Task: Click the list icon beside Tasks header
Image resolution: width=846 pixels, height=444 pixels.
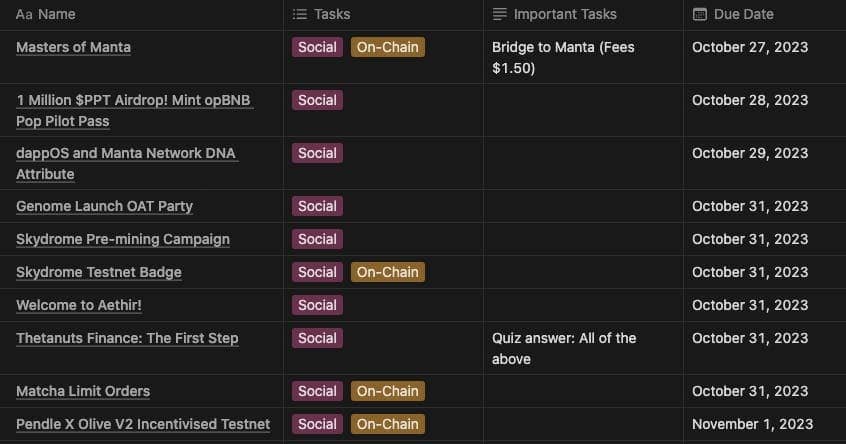Action: point(299,15)
